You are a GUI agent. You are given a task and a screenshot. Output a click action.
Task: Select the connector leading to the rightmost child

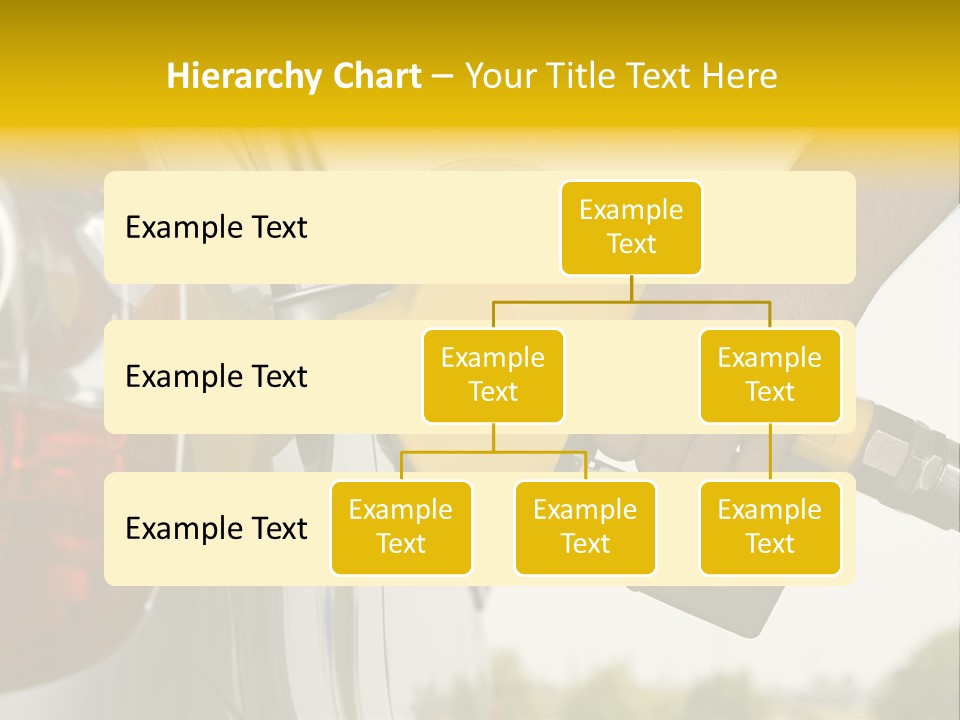point(770,450)
